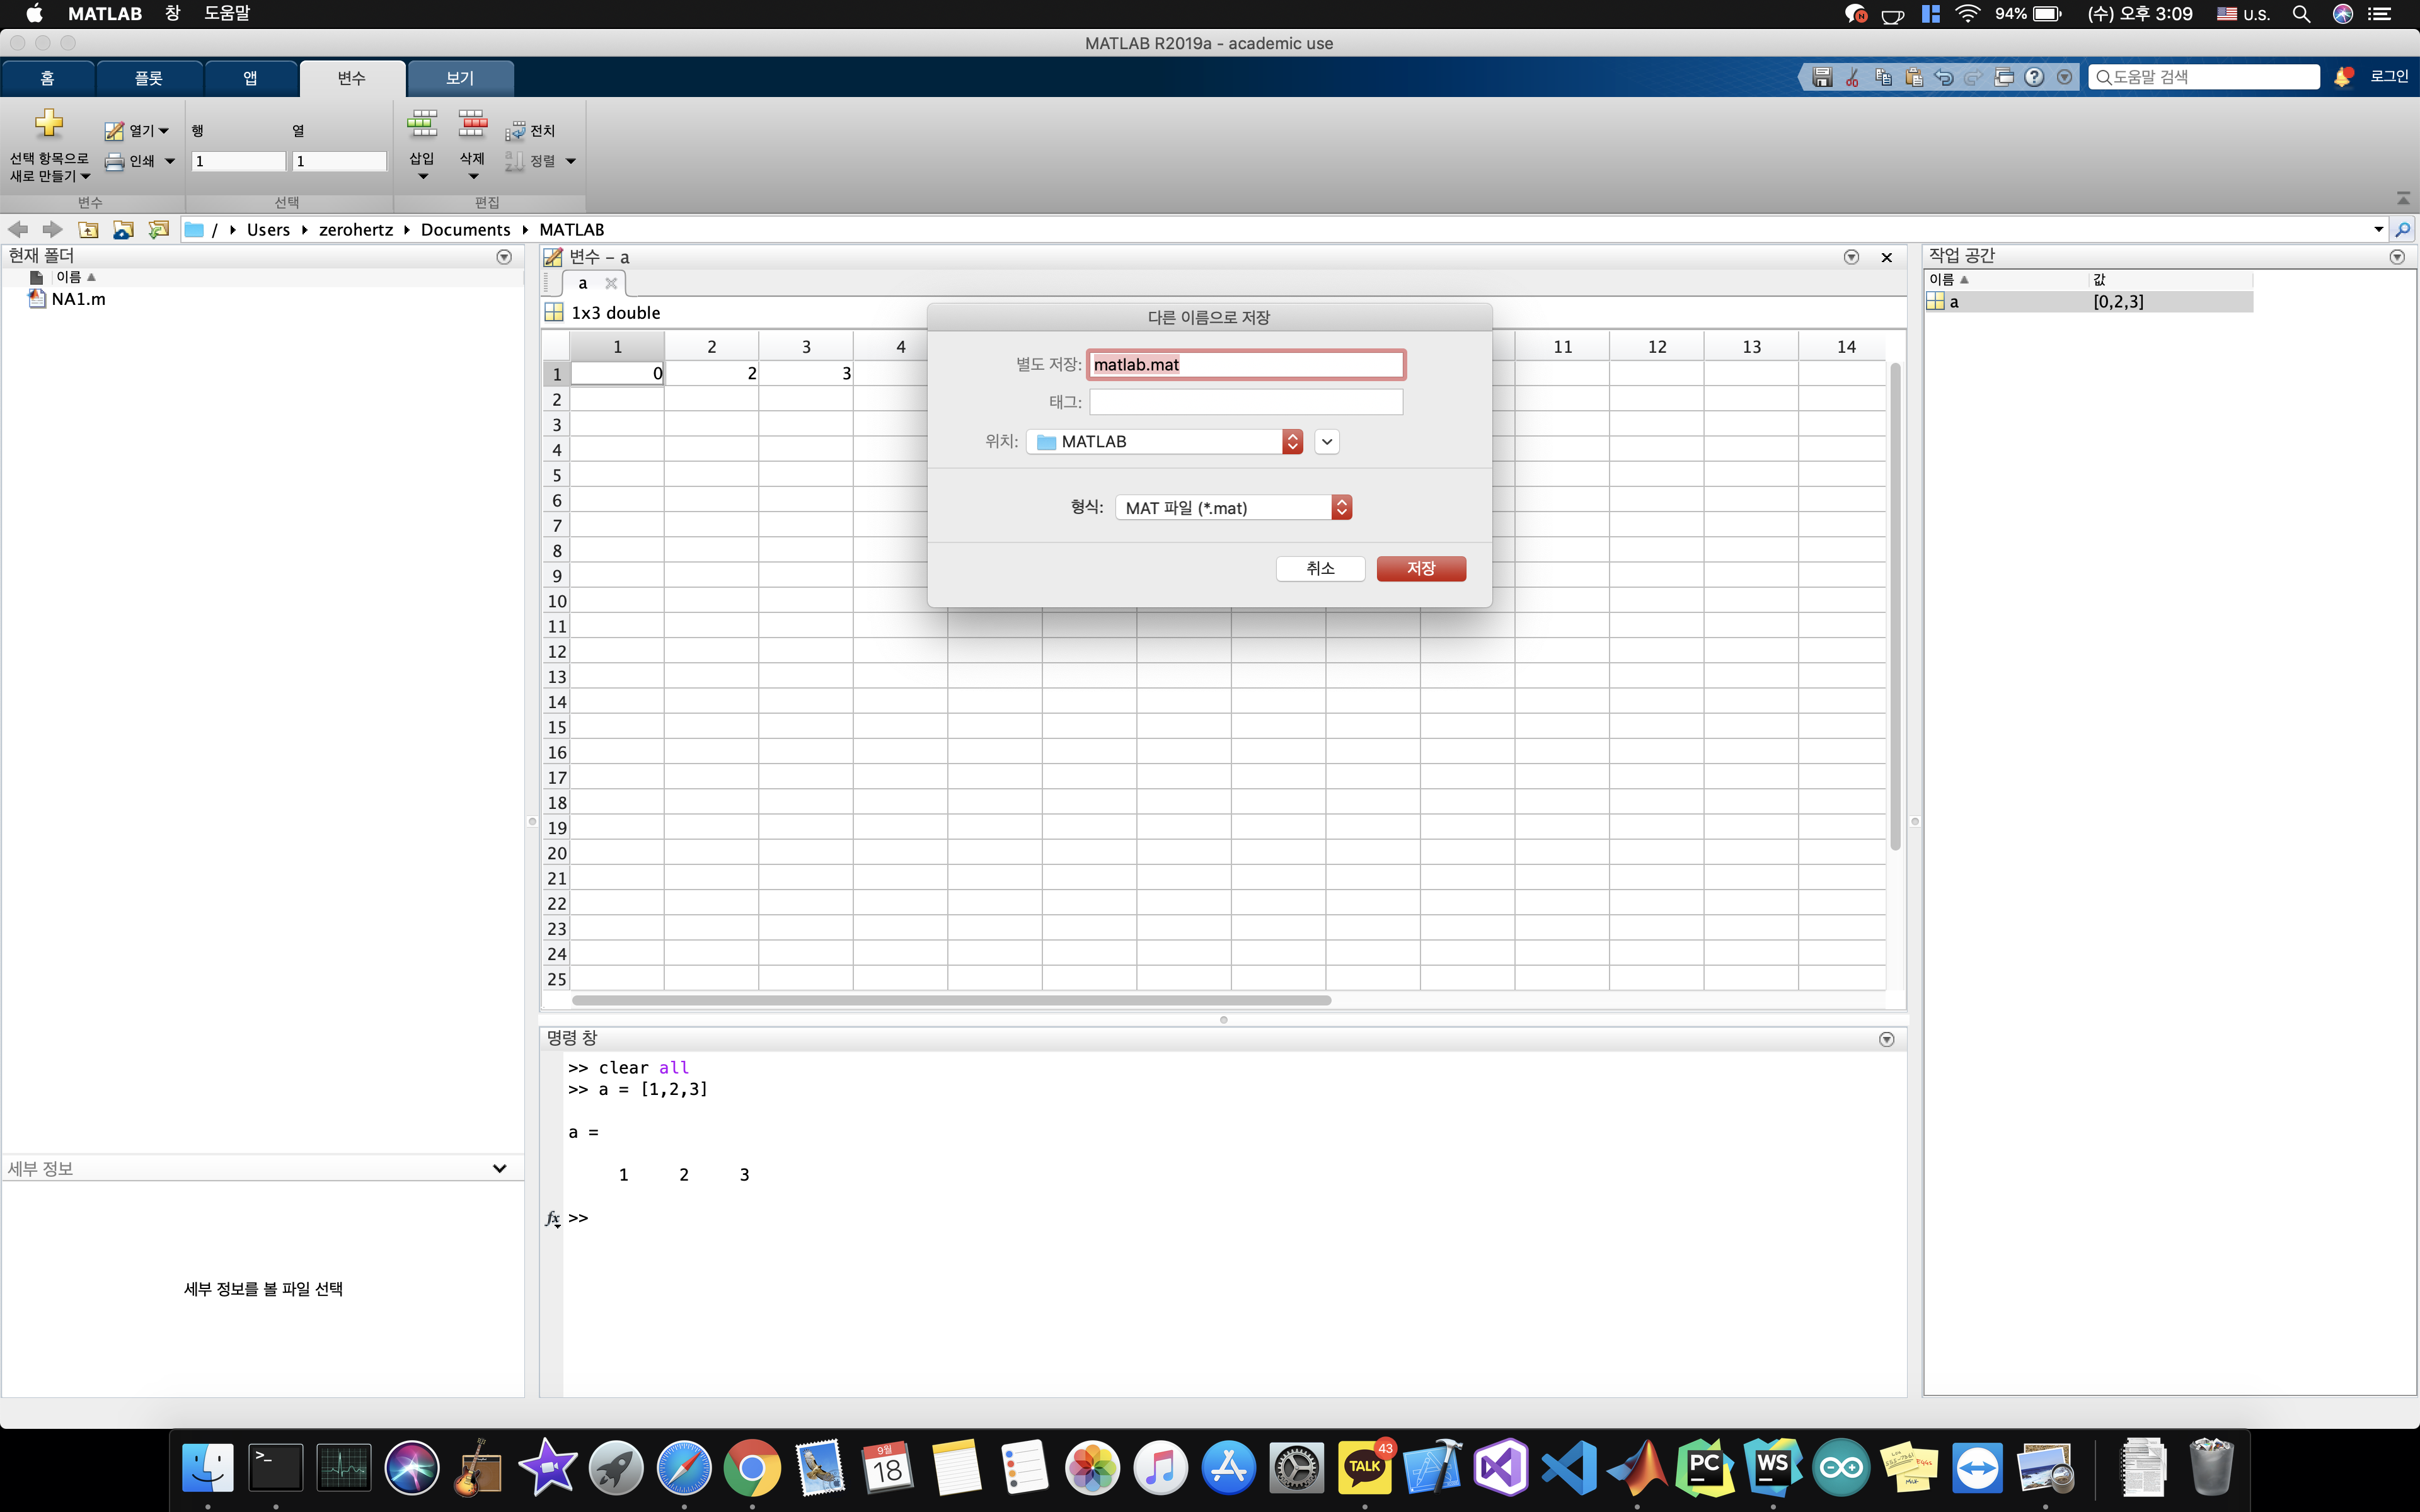Screen dimensions: 2420x1512
Task: Click the 열 (column) number field
Action: 339,161
